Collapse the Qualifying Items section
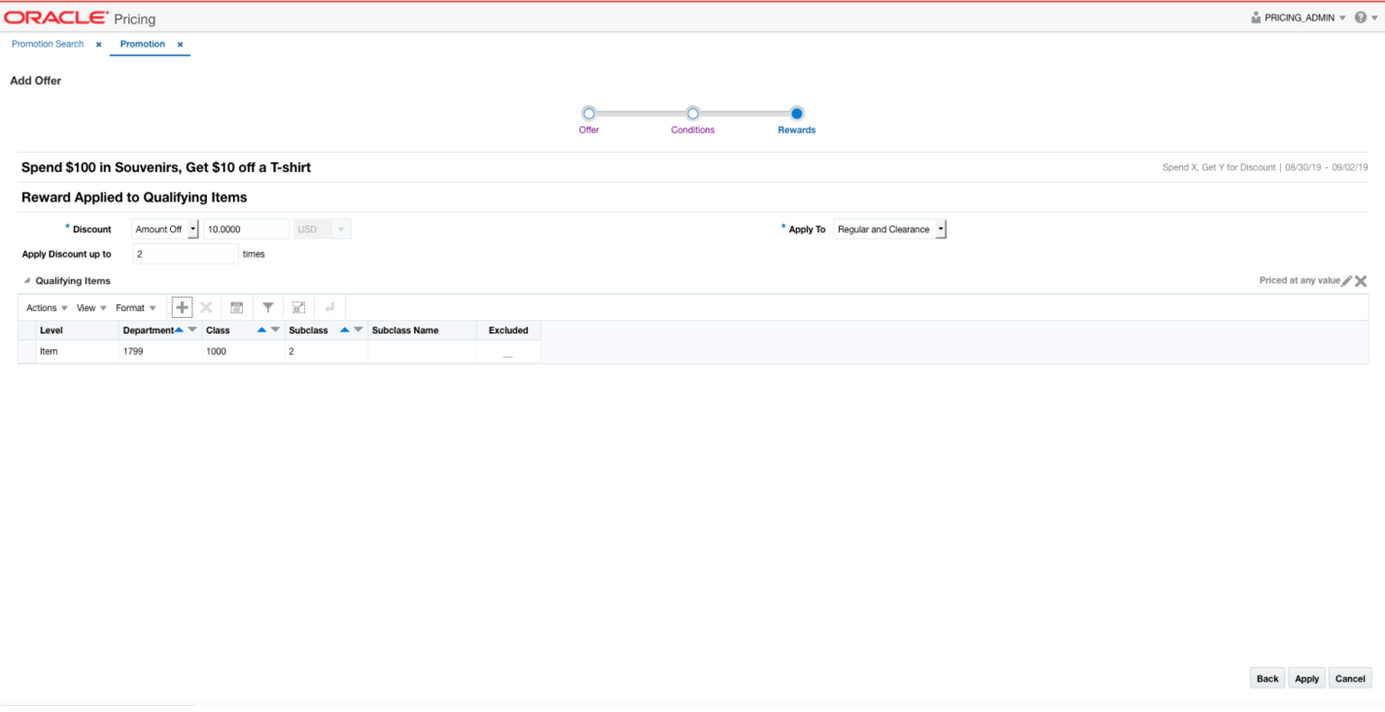 (x=27, y=281)
